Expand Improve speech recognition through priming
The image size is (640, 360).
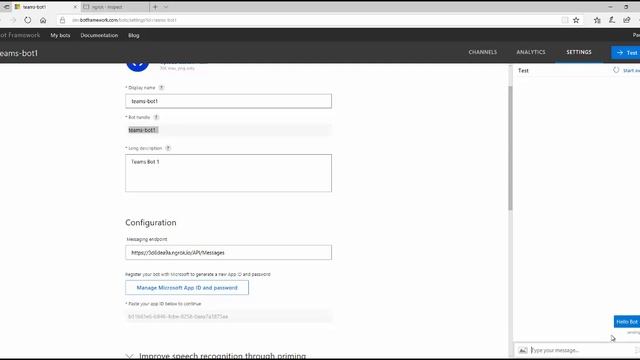pos(216,356)
